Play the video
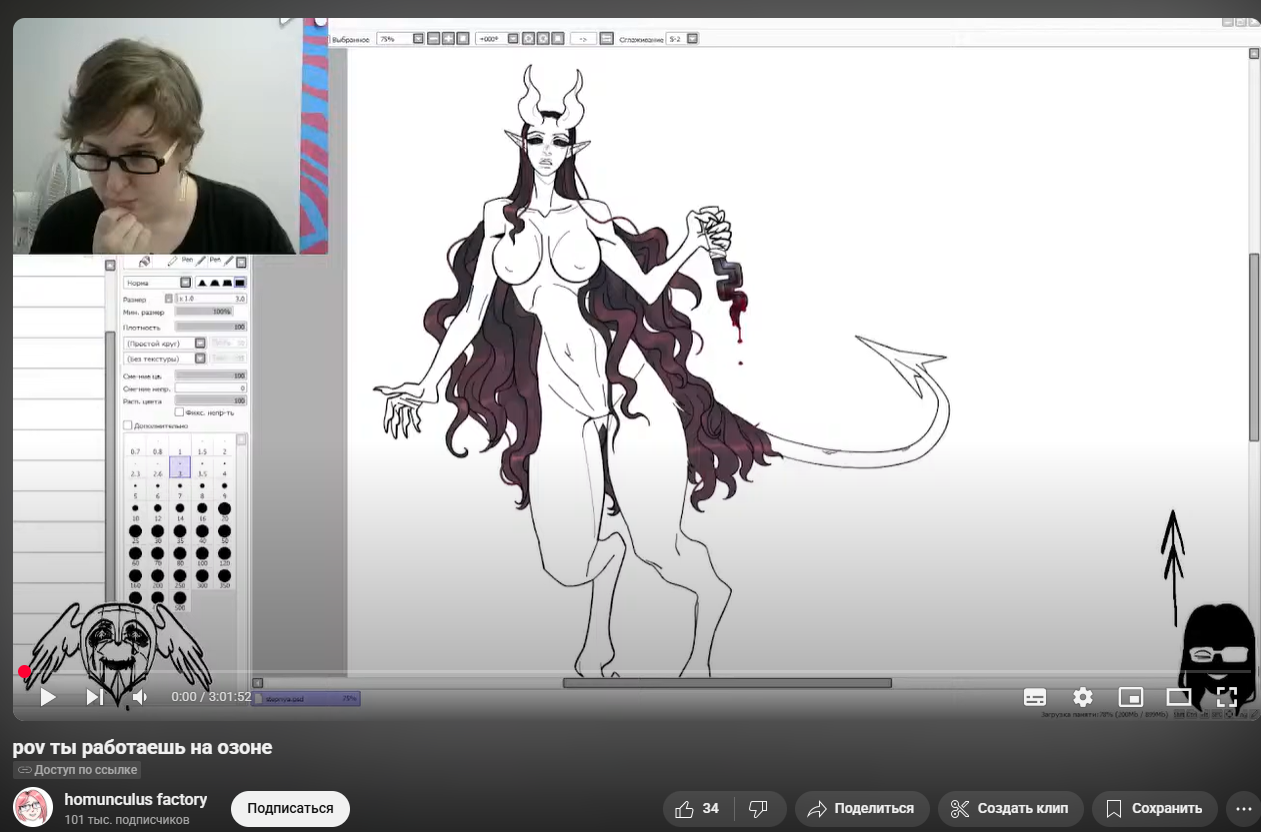The height and width of the screenshot is (832, 1261). coord(48,697)
